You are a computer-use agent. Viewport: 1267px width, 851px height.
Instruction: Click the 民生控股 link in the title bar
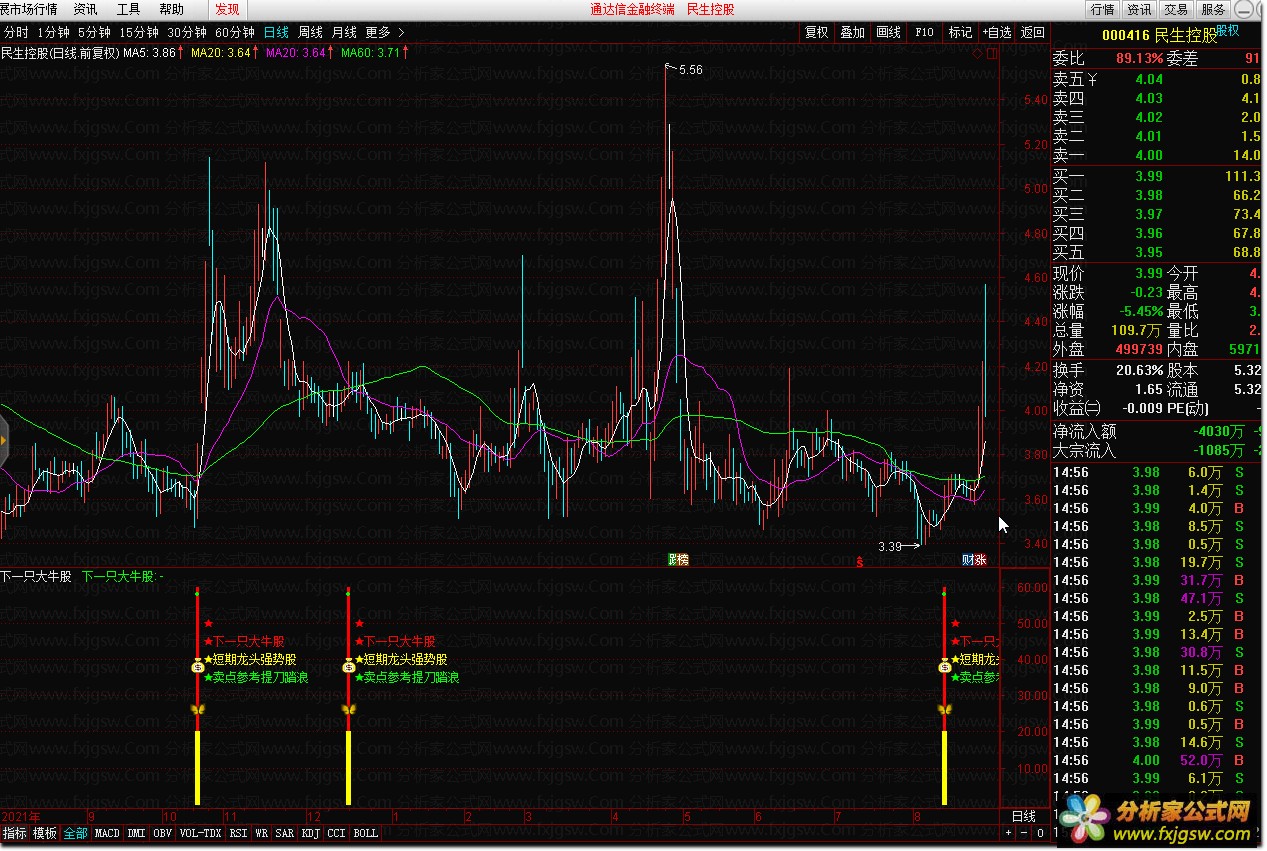point(711,9)
